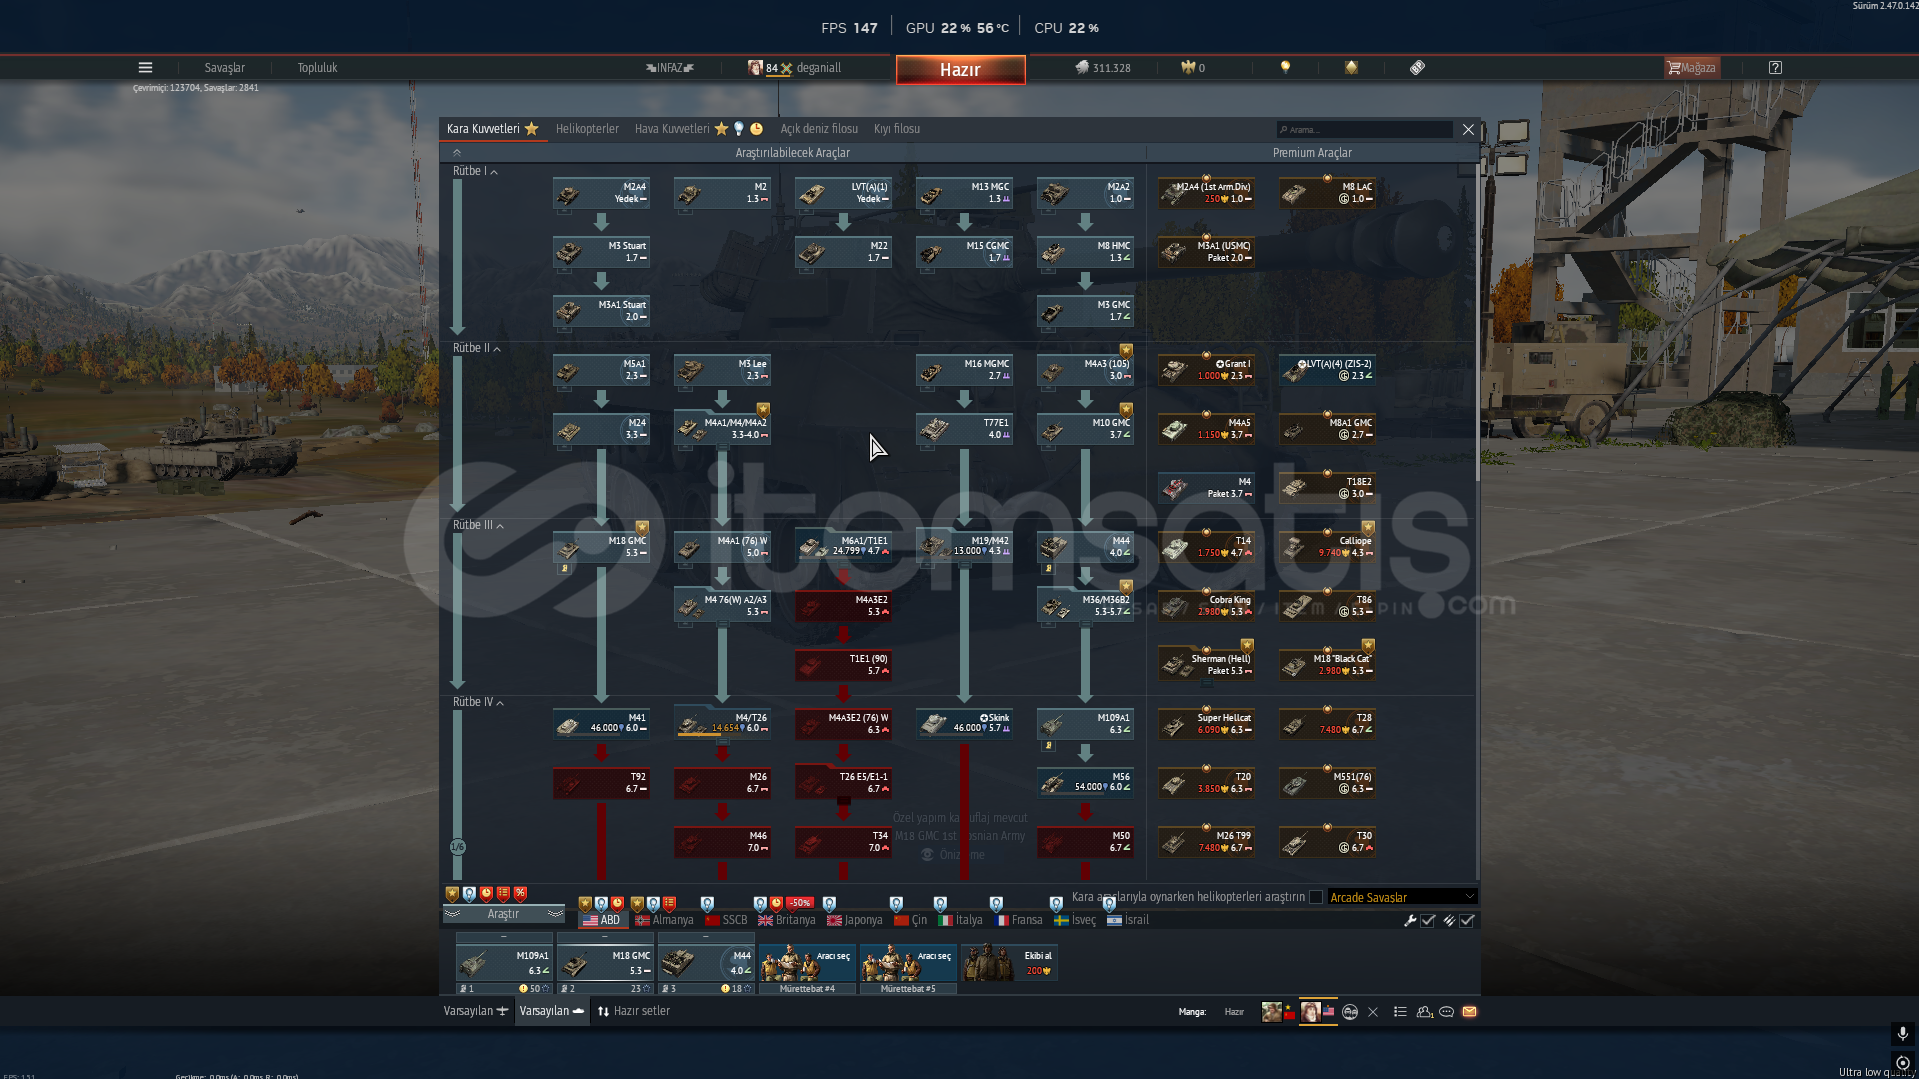The height and width of the screenshot is (1079, 1919).
Task: Switch to the Kıyı filosu tab
Action: [x=897, y=129]
